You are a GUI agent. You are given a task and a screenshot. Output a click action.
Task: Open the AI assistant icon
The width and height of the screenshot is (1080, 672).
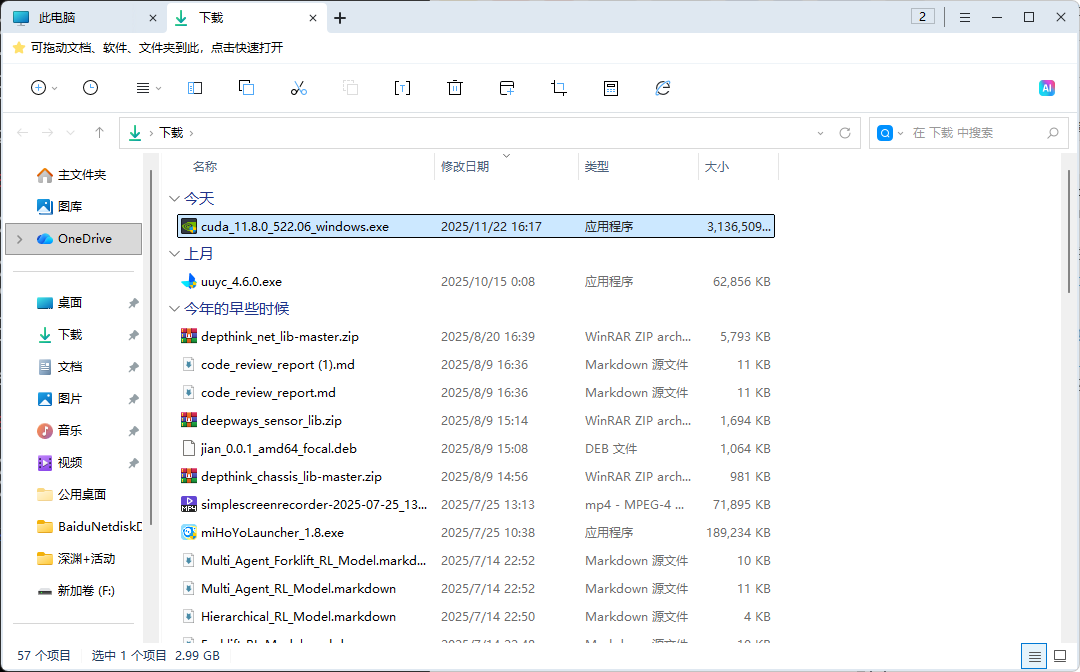(1047, 87)
